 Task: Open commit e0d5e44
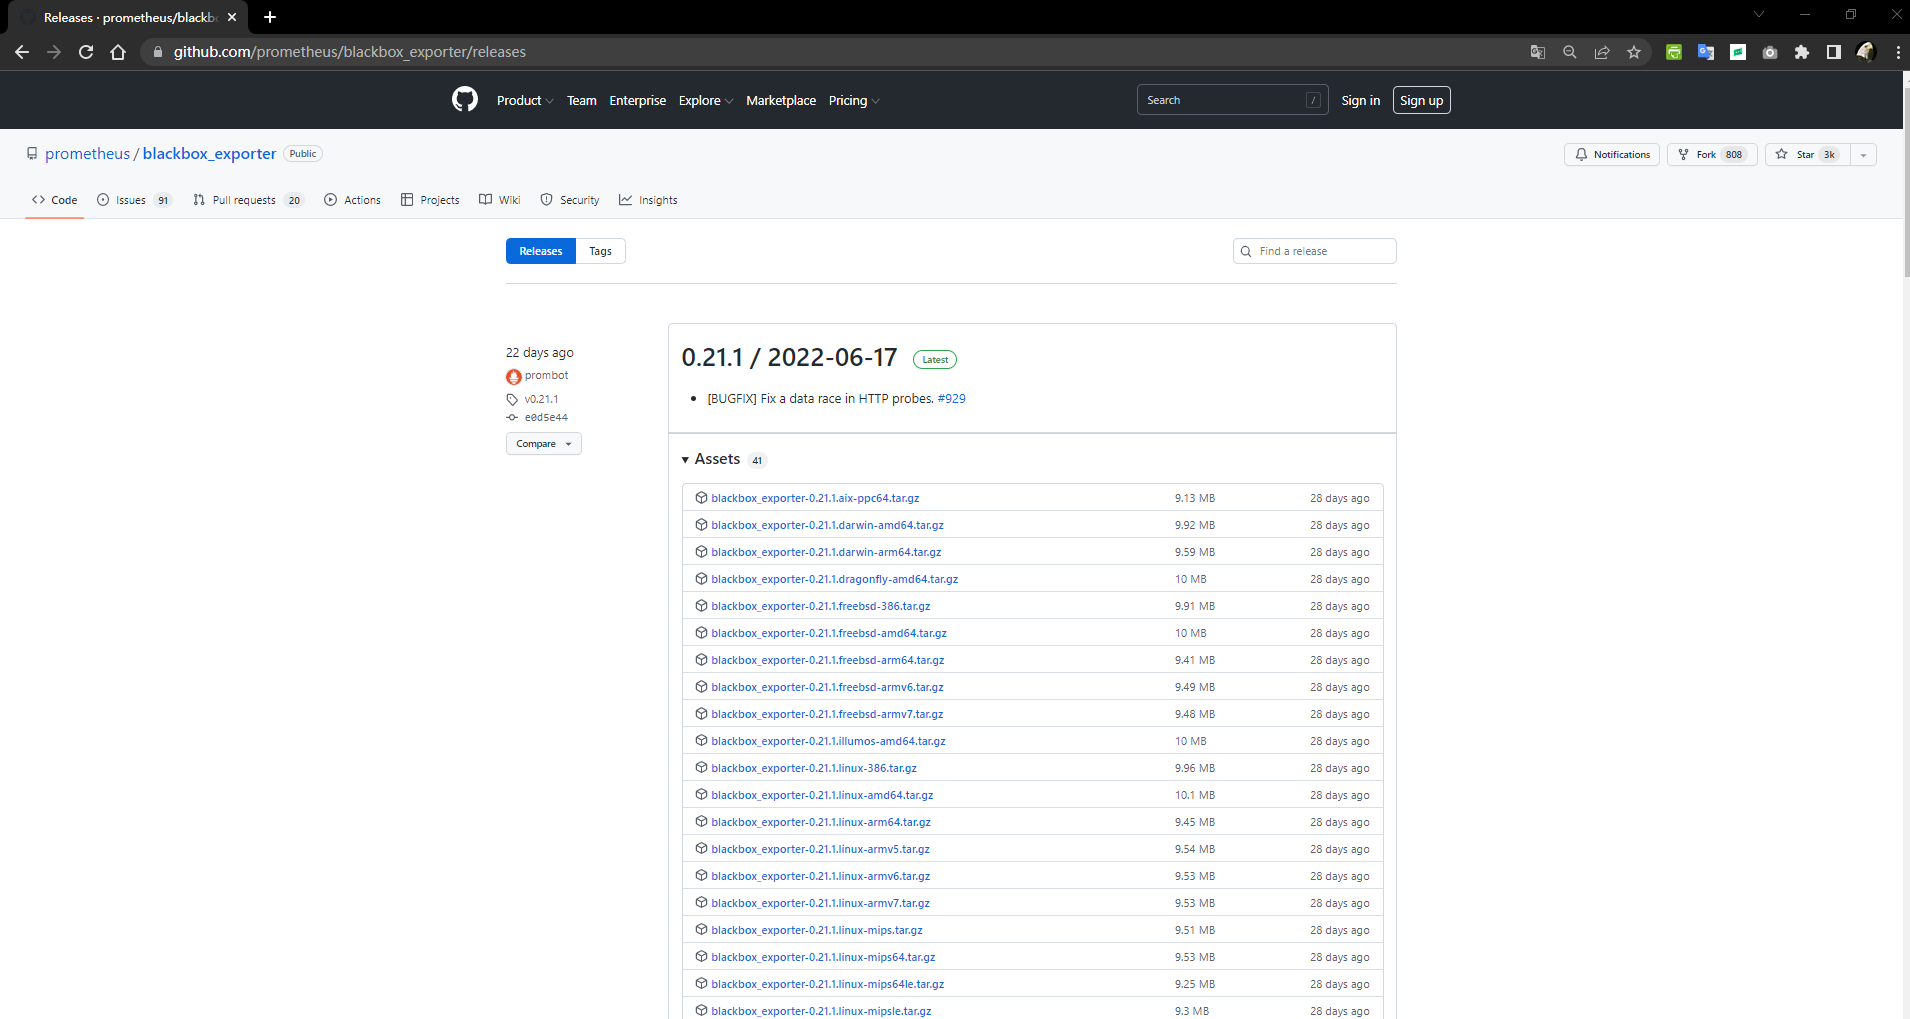pyautogui.click(x=546, y=417)
